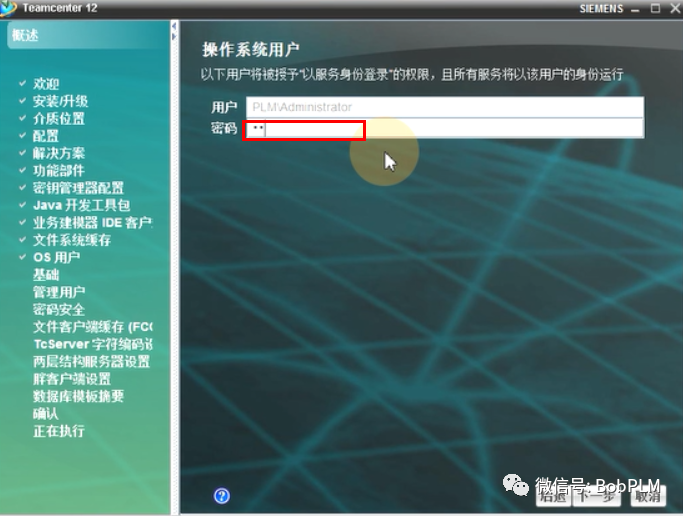Click the password 密码 input field

445,129
